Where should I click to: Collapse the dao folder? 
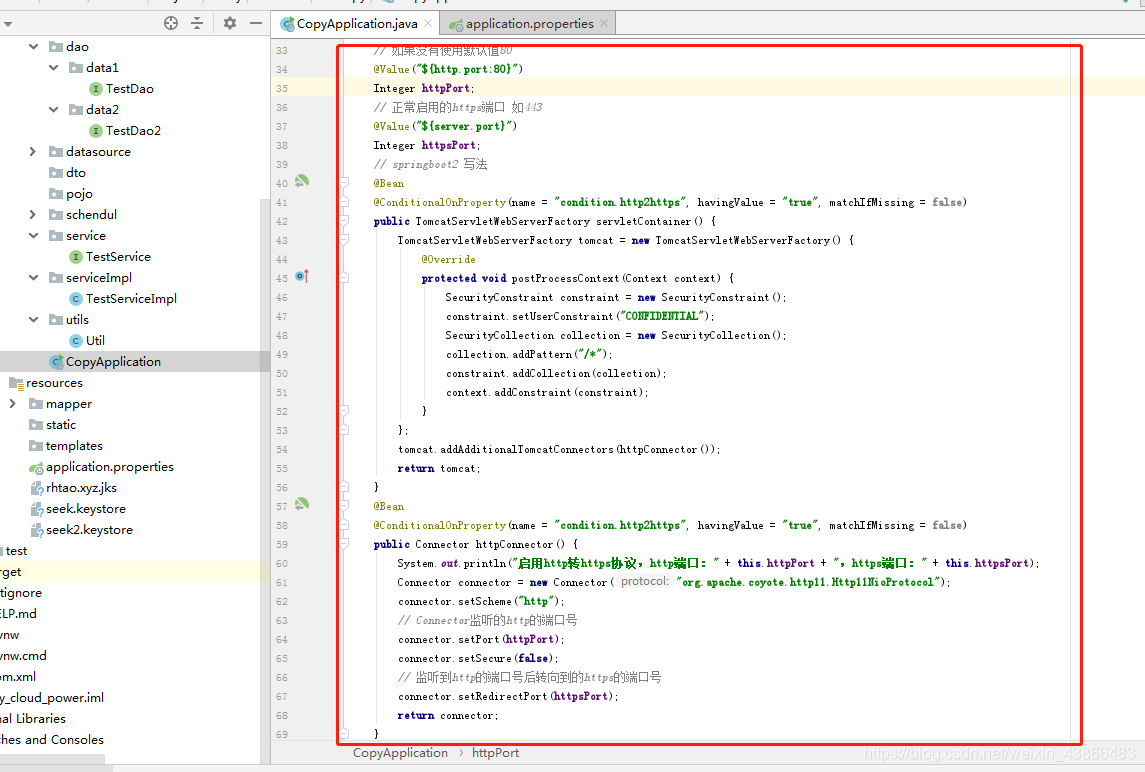(x=34, y=47)
